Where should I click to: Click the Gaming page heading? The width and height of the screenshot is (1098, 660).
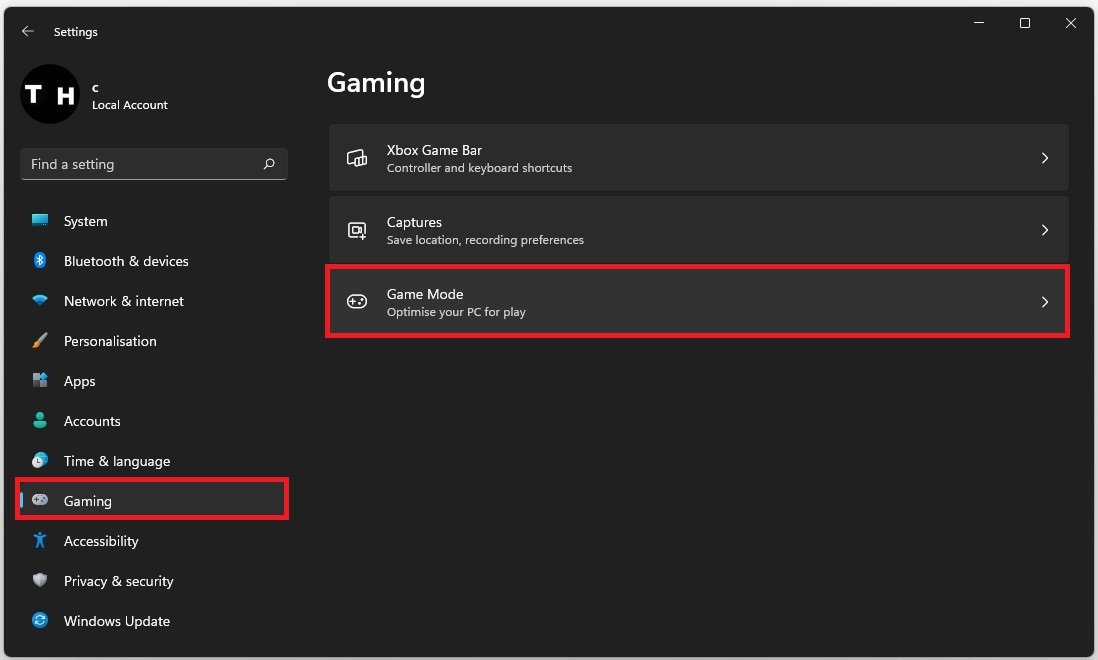376,83
